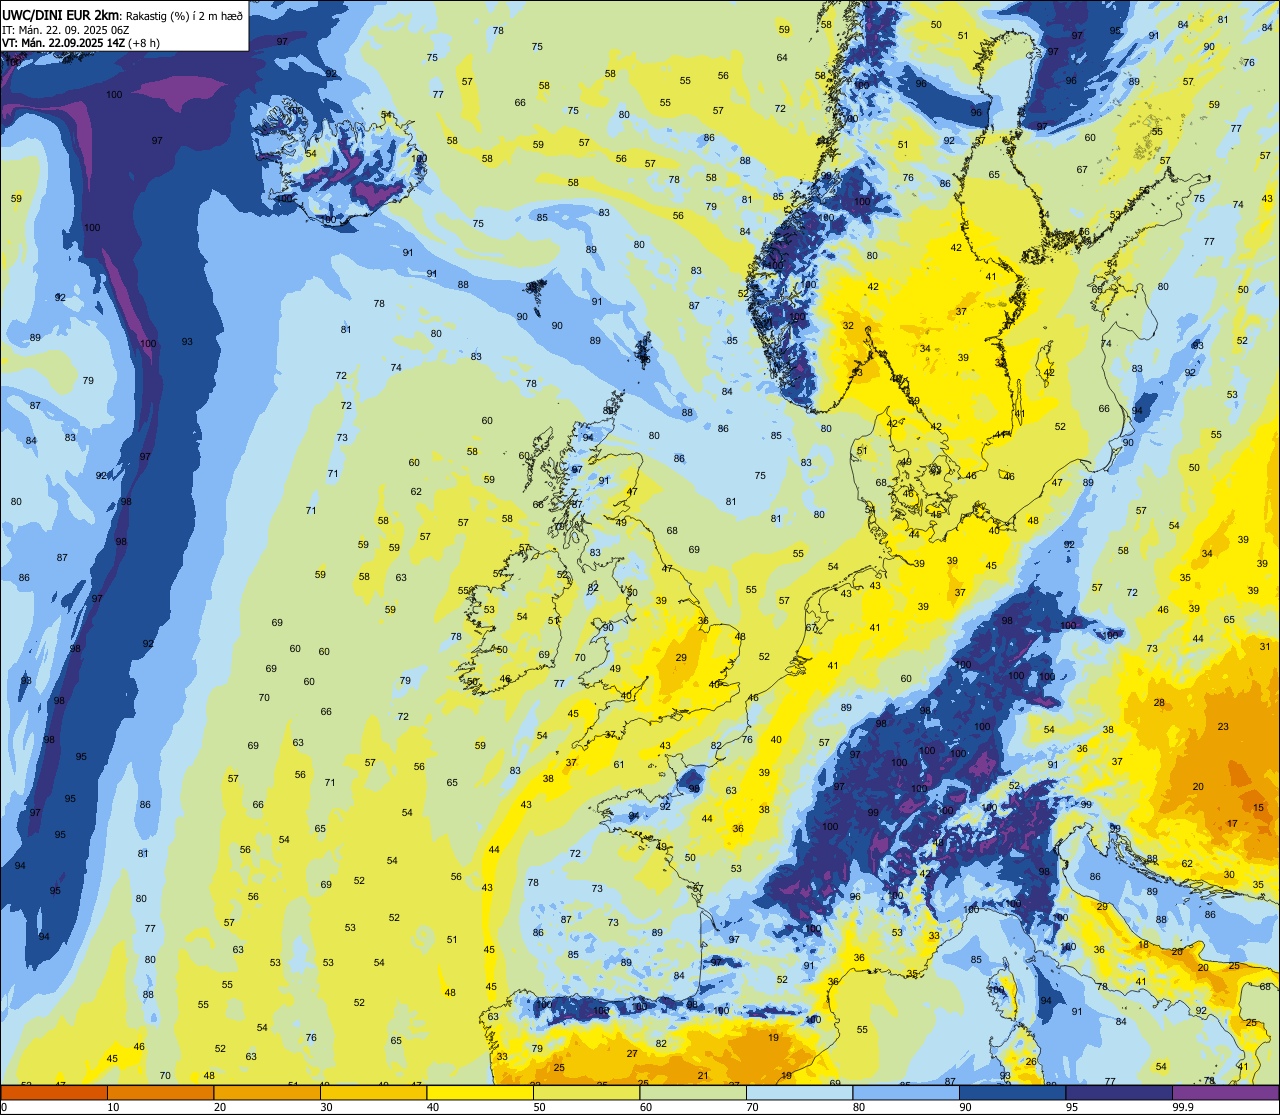The image size is (1280, 1115).
Task: Click the "Rakastig (%) í 2 m hæð" label
Action: pos(182,17)
